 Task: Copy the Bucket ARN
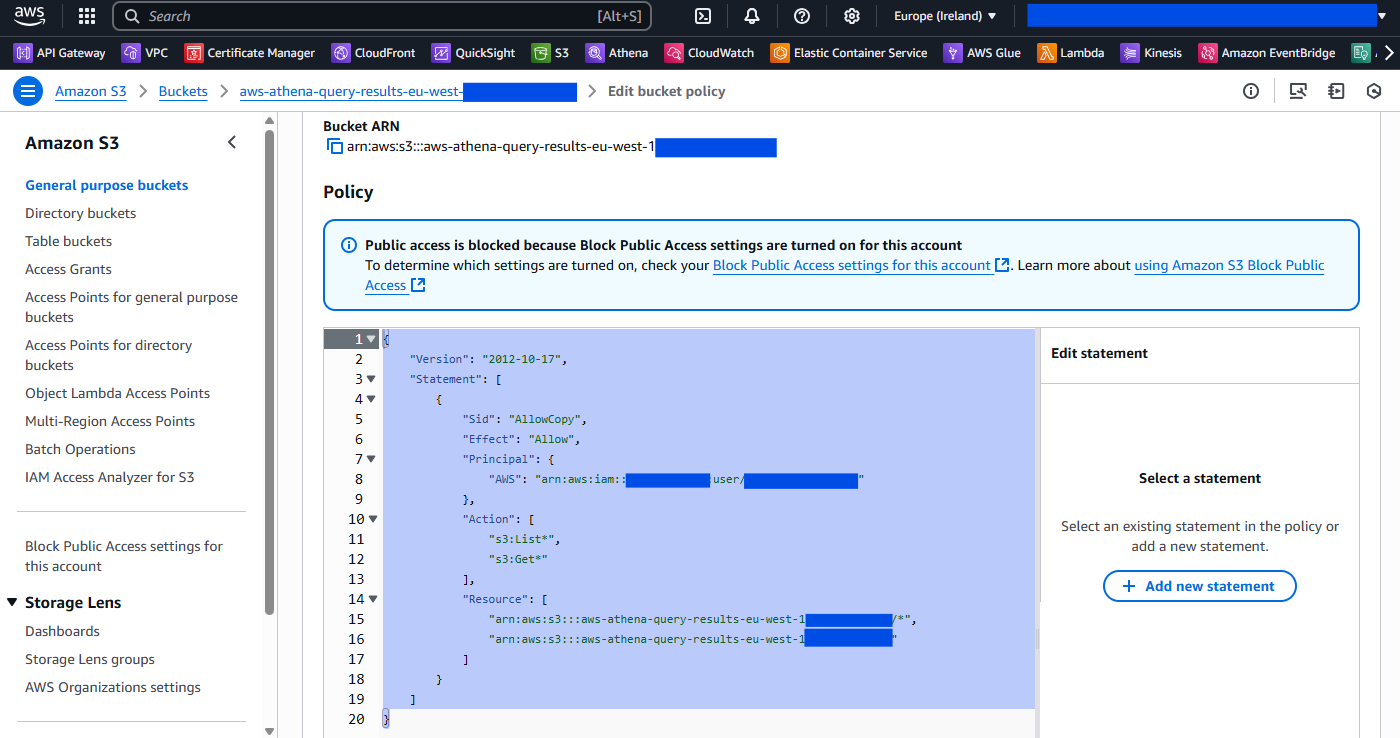point(335,148)
